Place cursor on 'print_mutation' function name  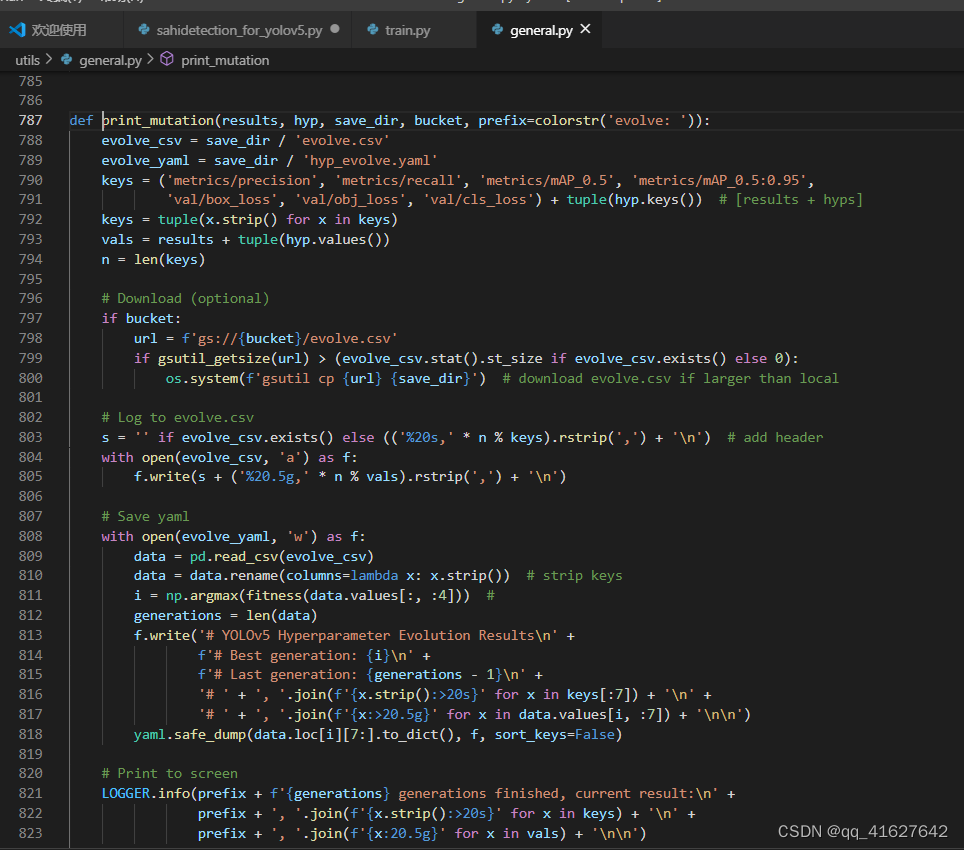tap(158, 120)
